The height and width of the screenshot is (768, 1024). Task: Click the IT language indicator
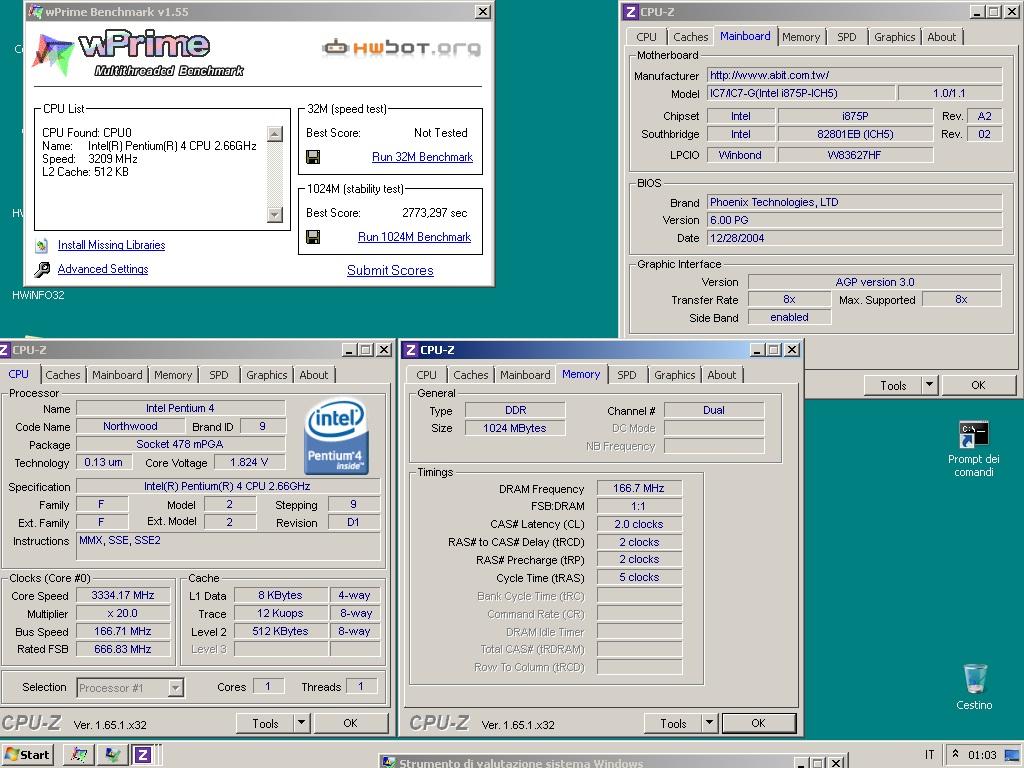(x=929, y=755)
